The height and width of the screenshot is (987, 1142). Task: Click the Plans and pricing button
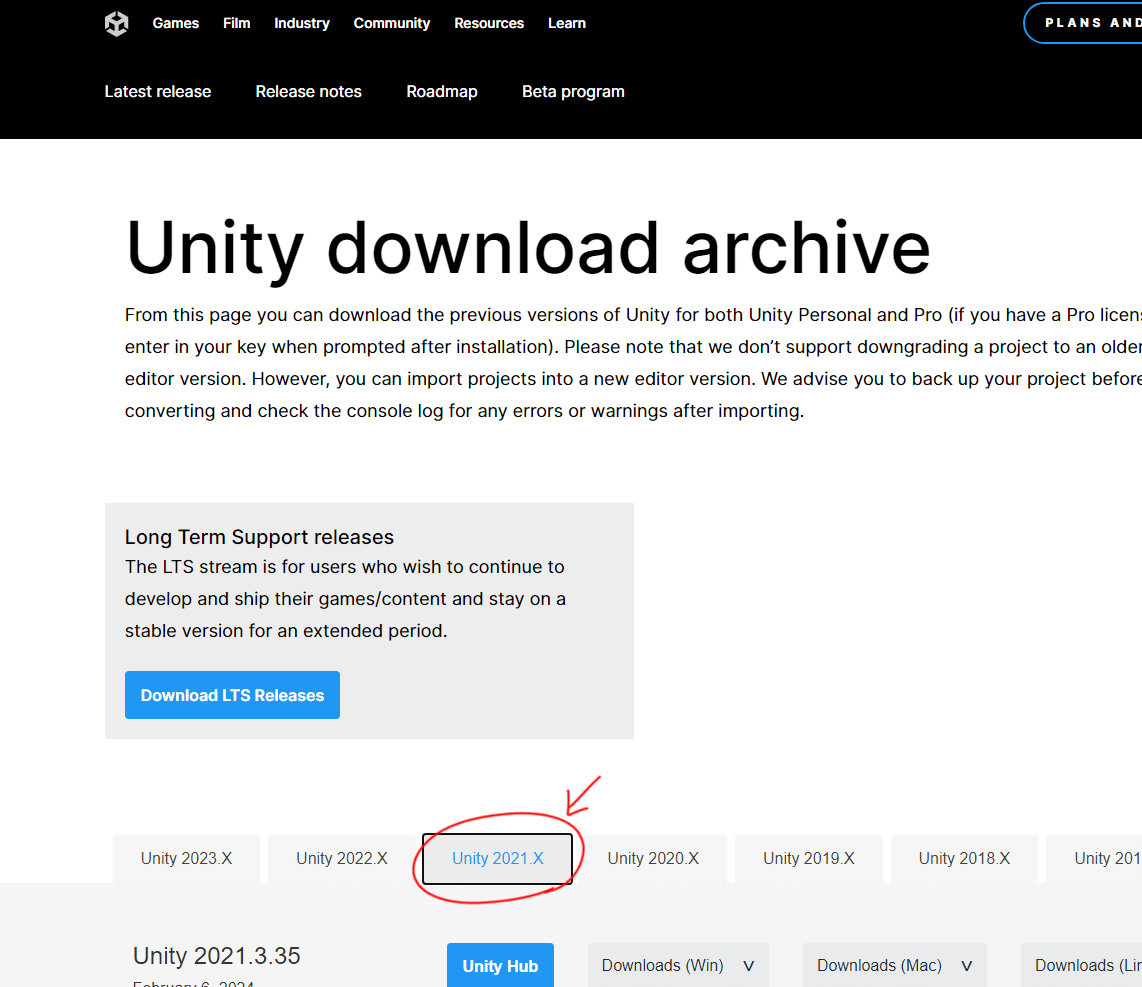[x=1083, y=23]
